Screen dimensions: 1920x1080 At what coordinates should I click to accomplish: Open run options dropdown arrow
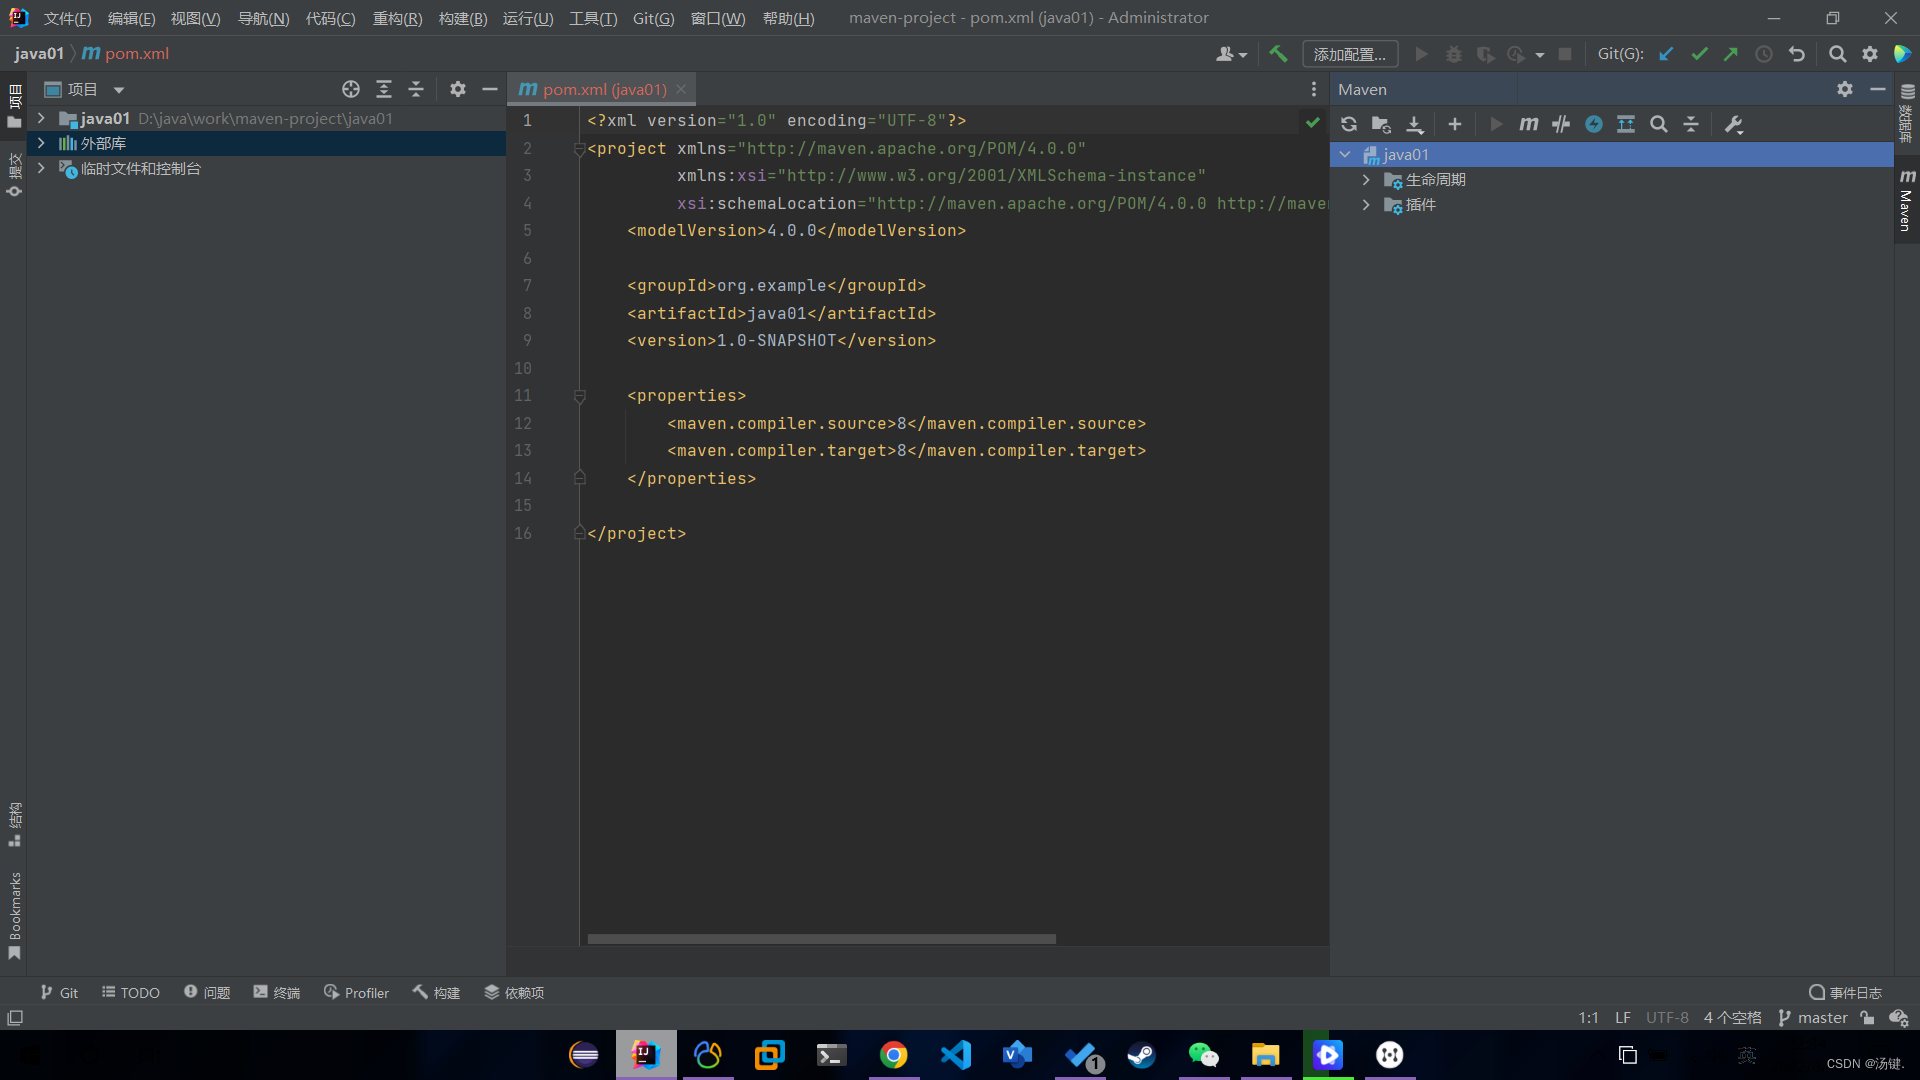[1540, 54]
